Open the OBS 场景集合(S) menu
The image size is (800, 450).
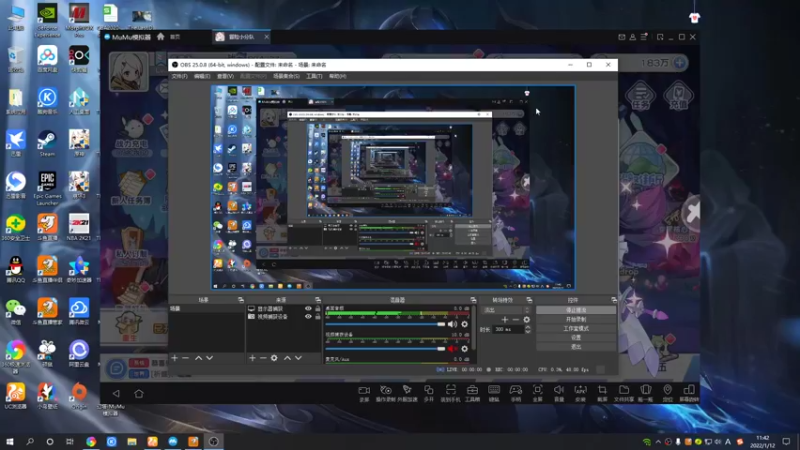pyautogui.click(x=286, y=76)
